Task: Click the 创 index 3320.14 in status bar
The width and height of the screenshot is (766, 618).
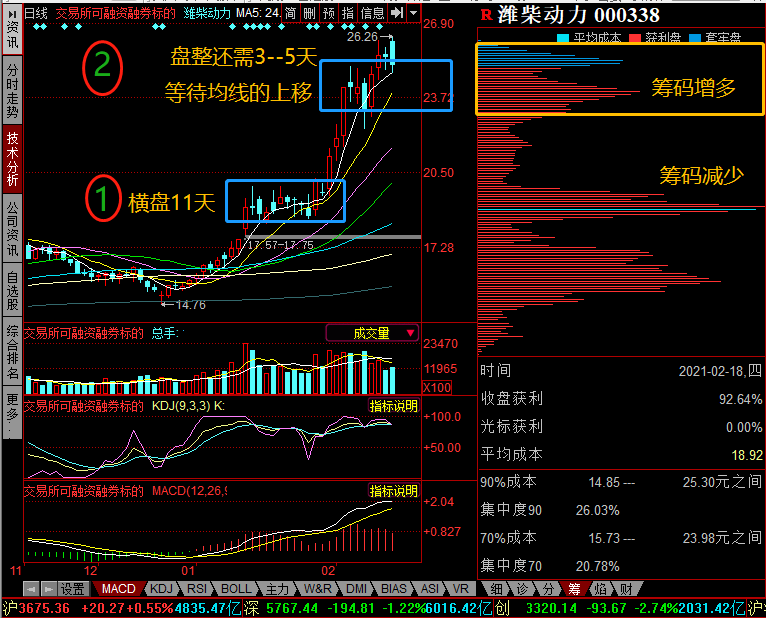Action: pyautogui.click(x=552, y=608)
